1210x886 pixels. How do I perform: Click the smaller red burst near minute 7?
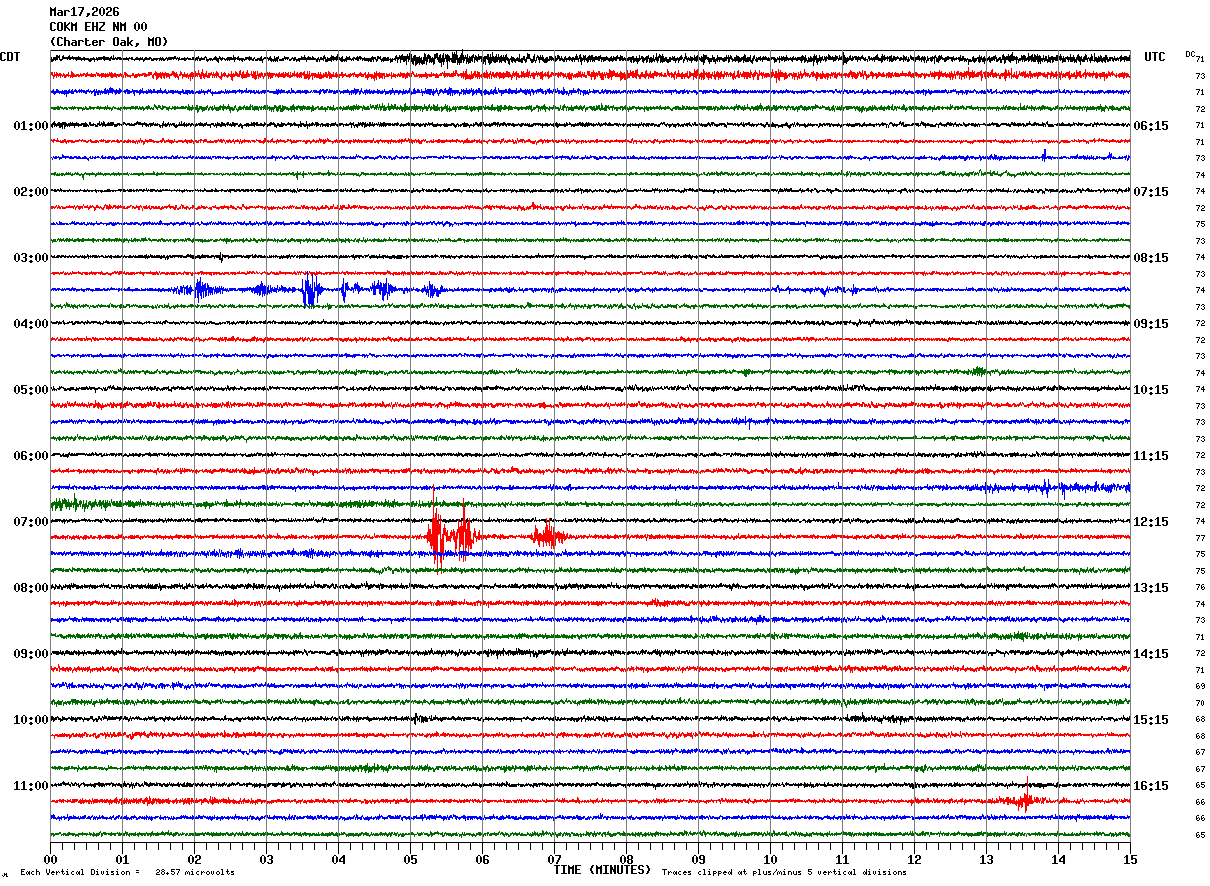549,536
